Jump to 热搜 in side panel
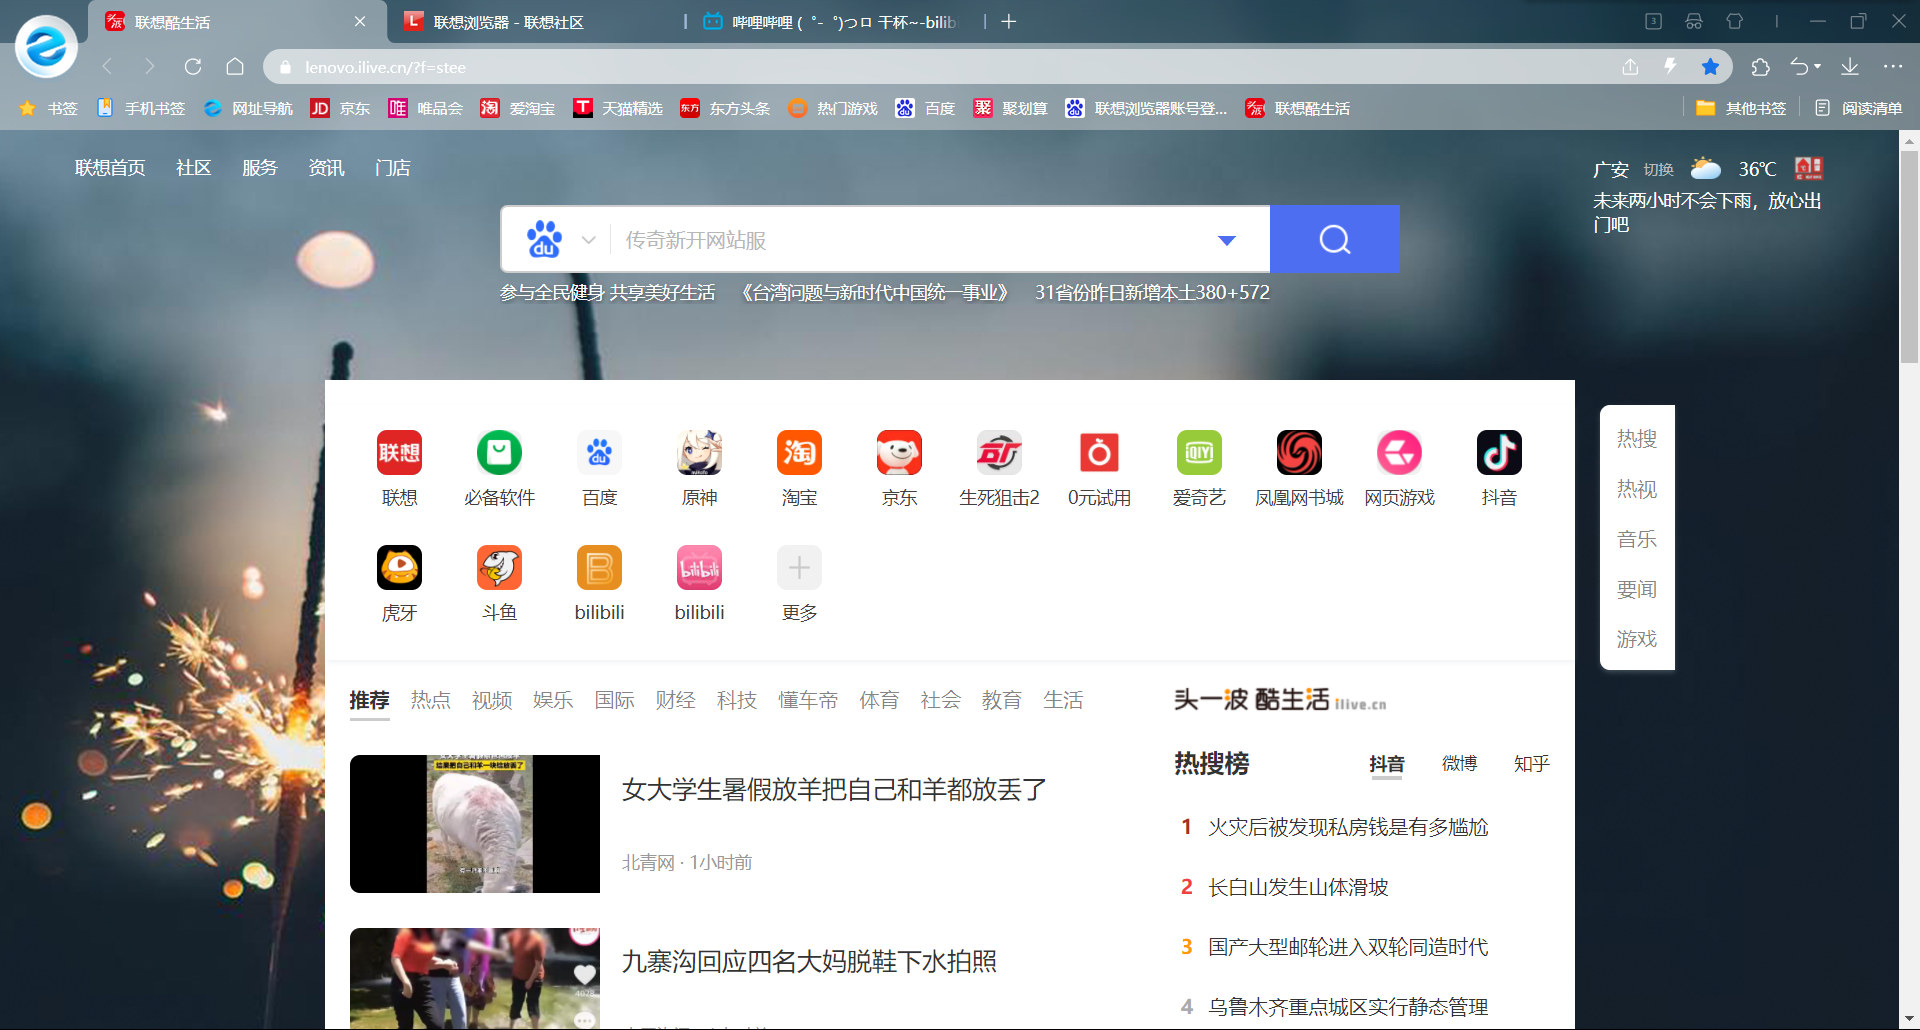Image resolution: width=1920 pixels, height=1030 pixels. [x=1637, y=439]
